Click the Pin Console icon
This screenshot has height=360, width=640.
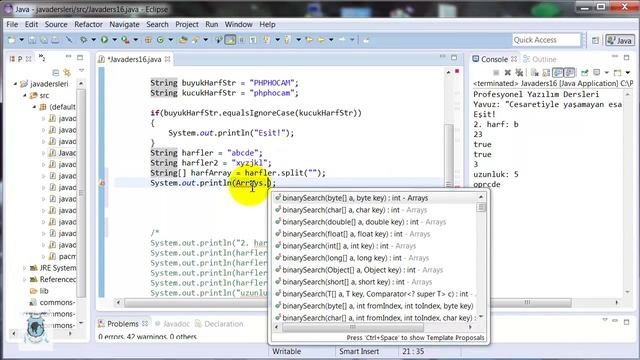pos(585,73)
